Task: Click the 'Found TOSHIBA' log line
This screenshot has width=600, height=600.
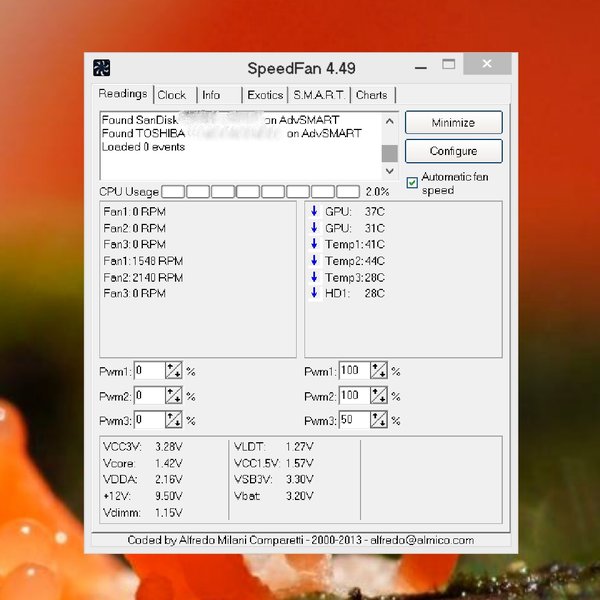Action: (232, 133)
